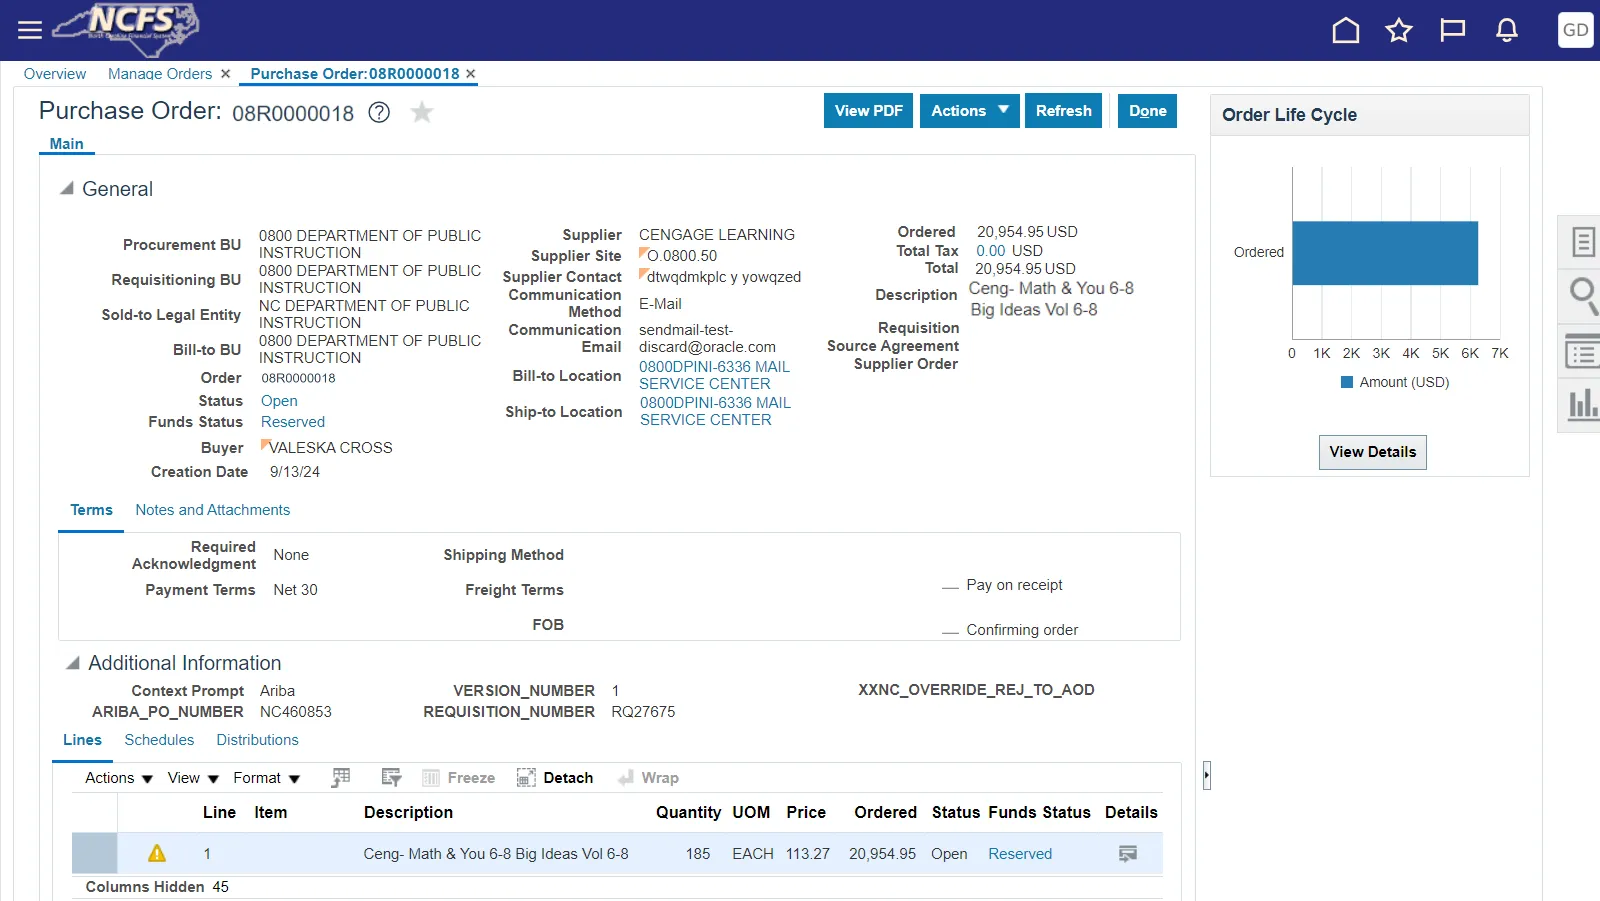The image size is (1600, 901).
Task: Mark purchase order as favorite star
Action: (x=422, y=112)
